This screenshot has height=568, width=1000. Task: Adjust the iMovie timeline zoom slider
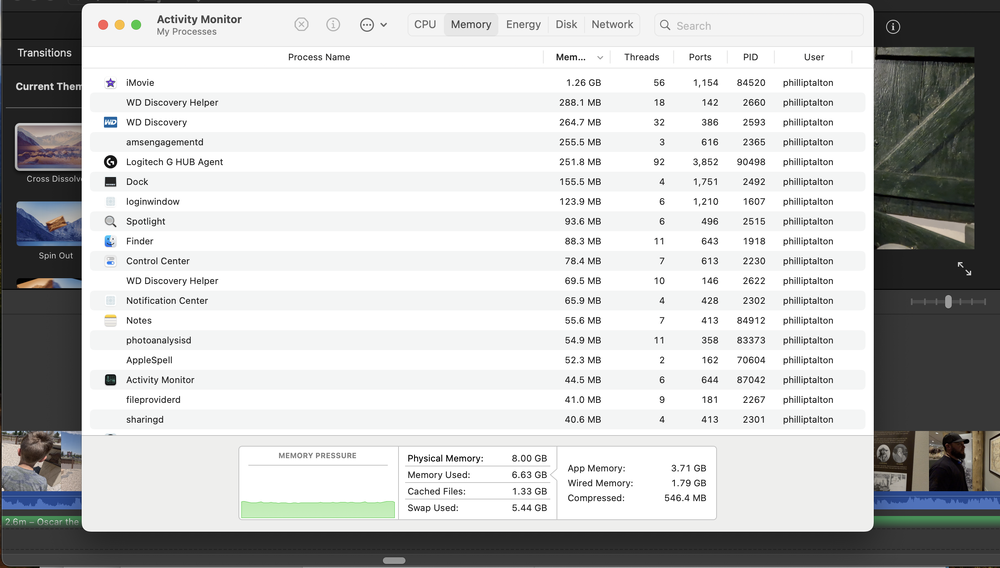(x=948, y=302)
